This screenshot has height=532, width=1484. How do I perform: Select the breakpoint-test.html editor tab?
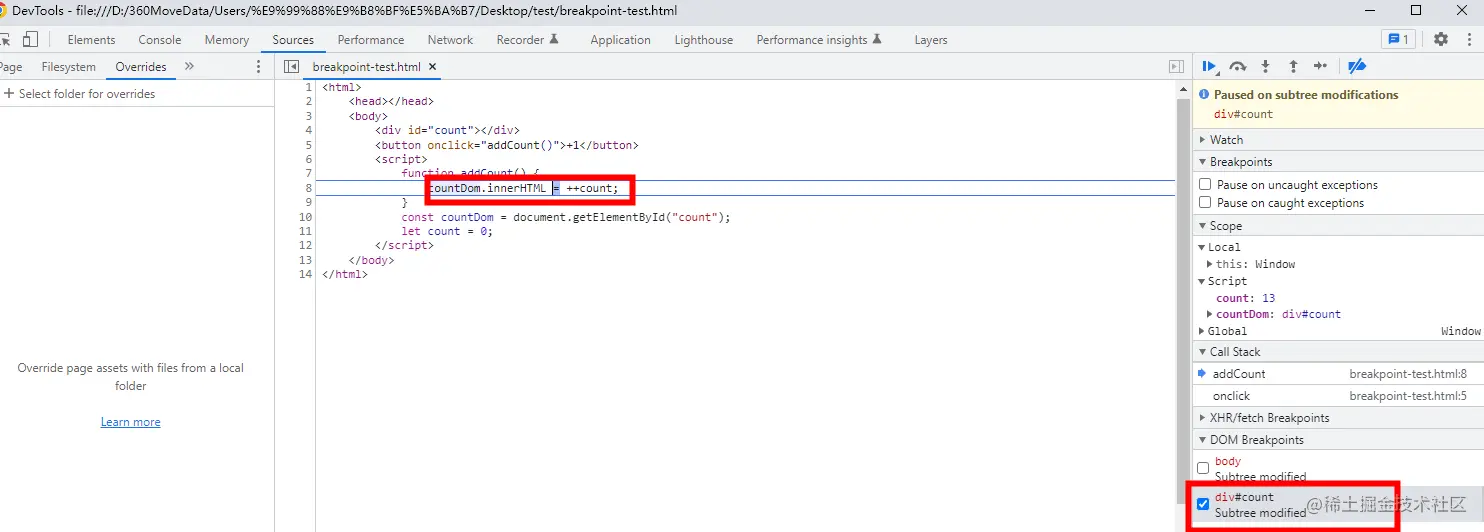[x=367, y=67]
